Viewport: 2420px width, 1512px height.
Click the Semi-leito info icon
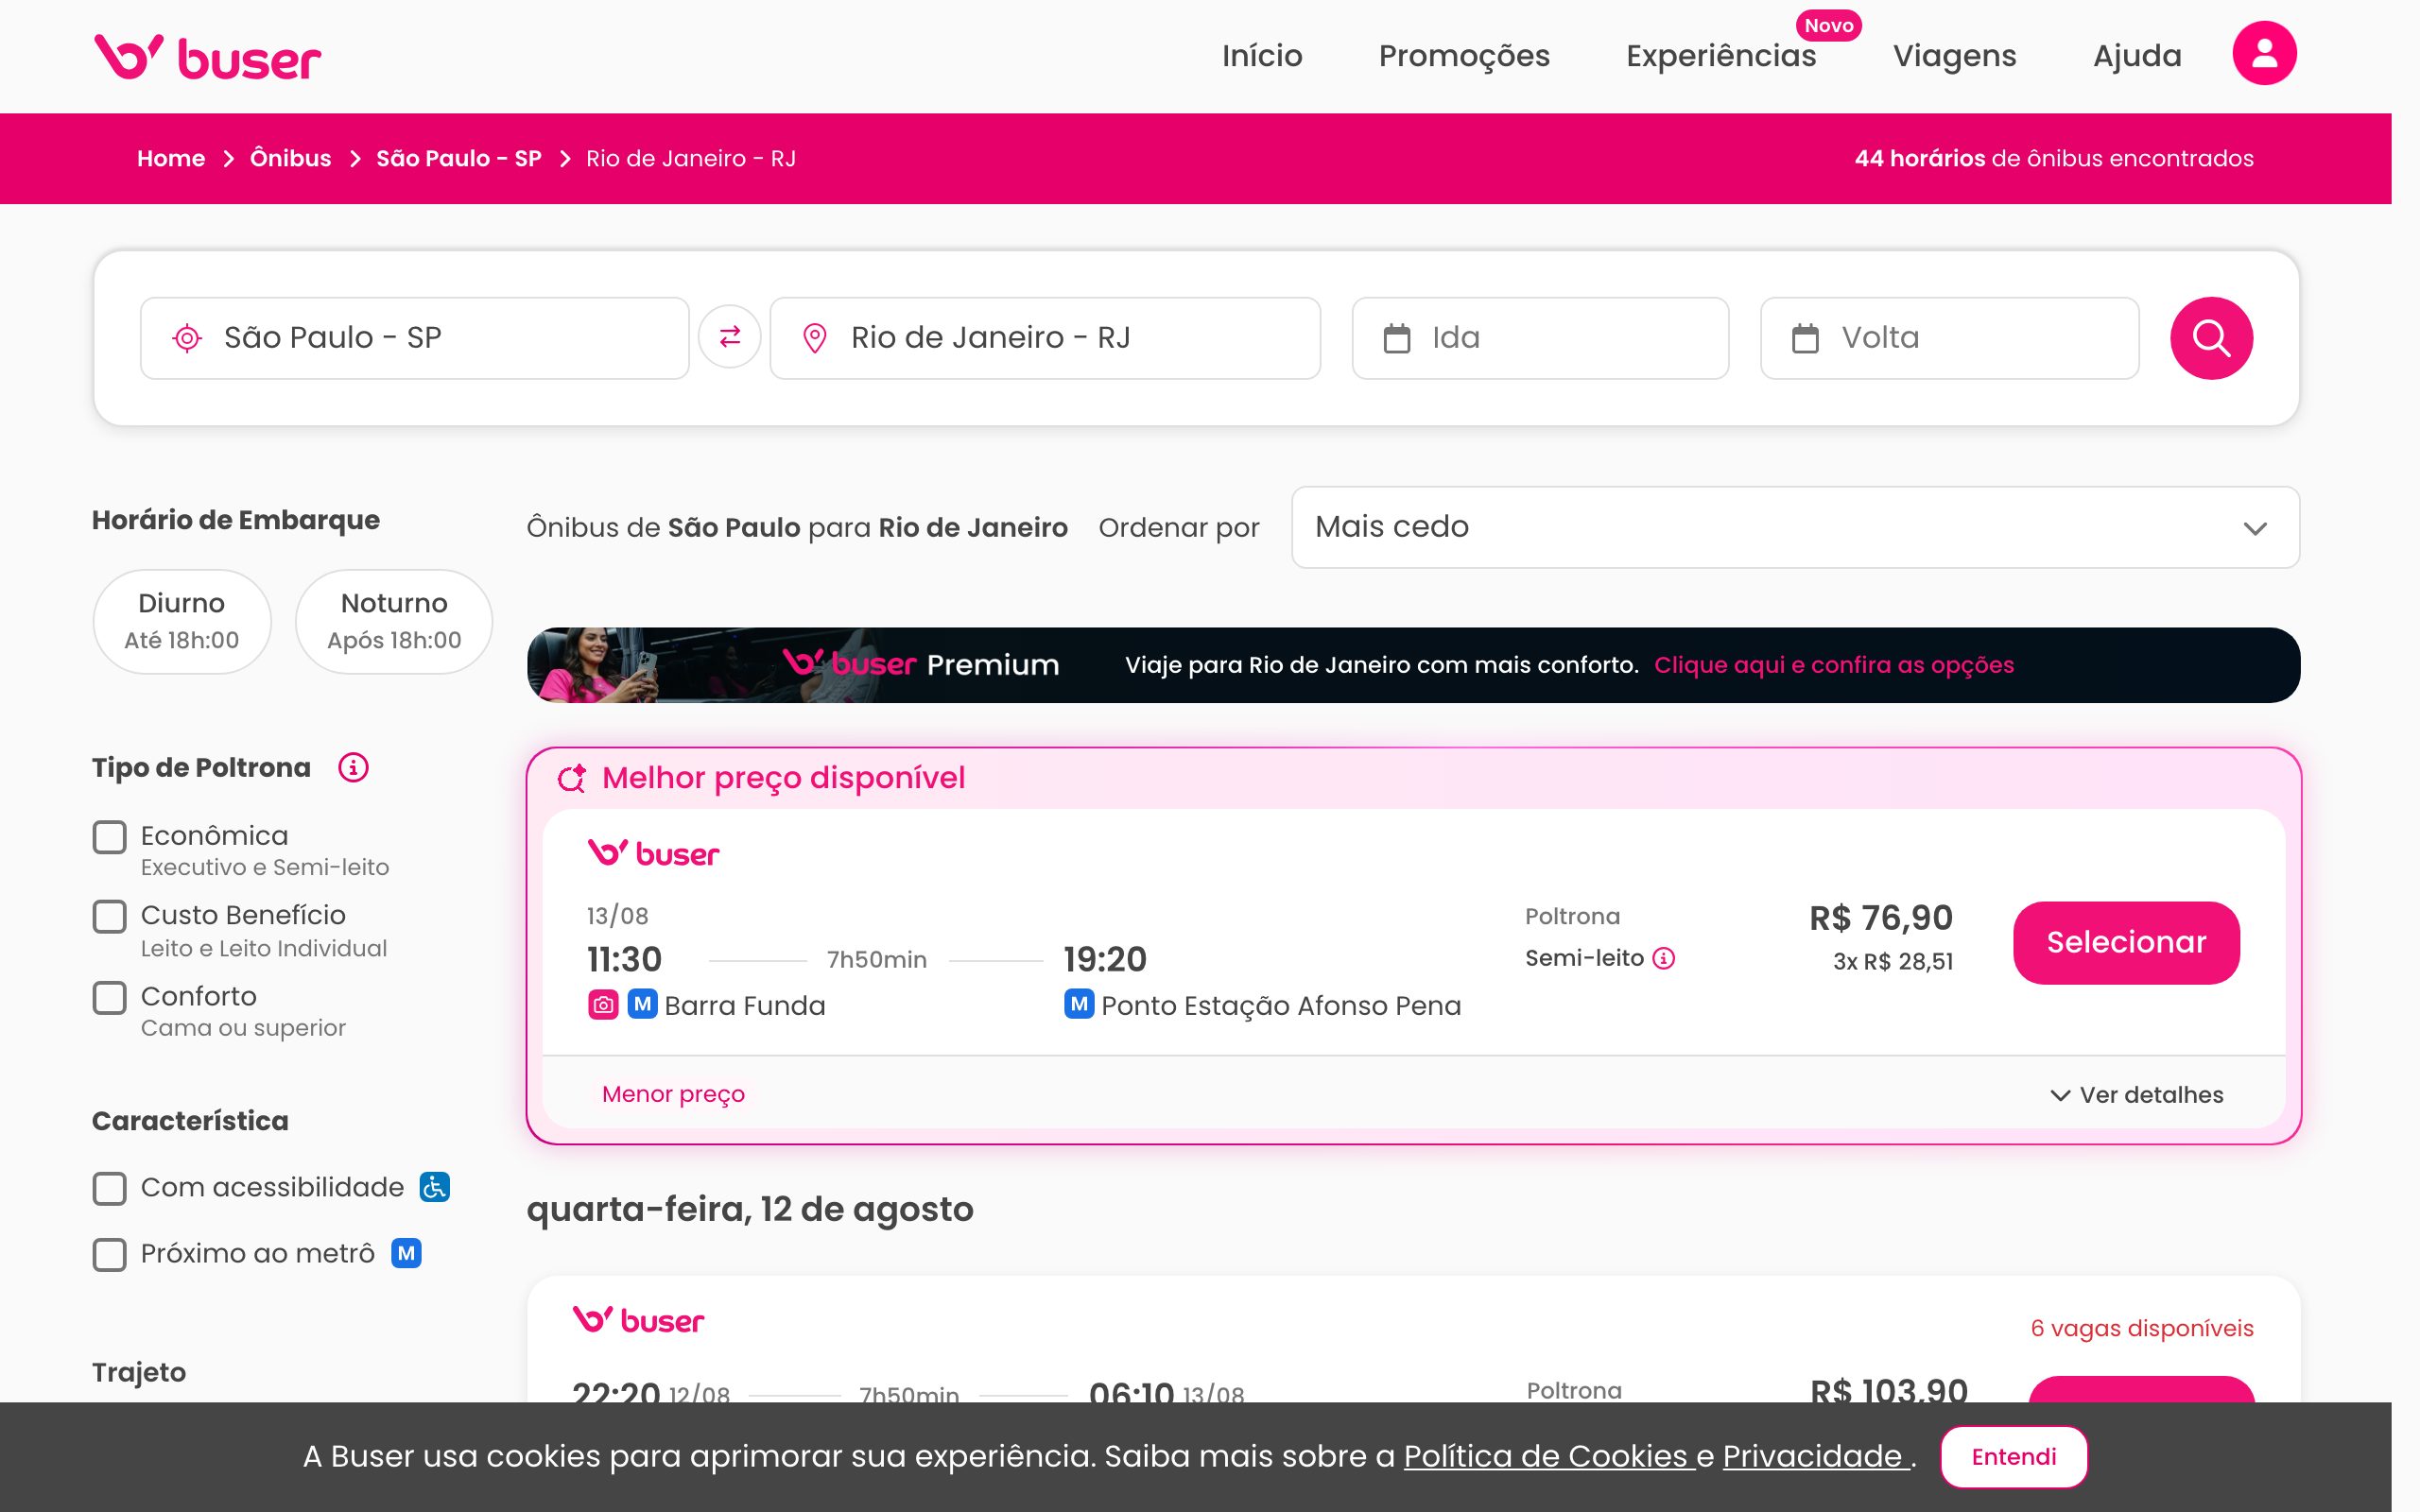point(1664,958)
